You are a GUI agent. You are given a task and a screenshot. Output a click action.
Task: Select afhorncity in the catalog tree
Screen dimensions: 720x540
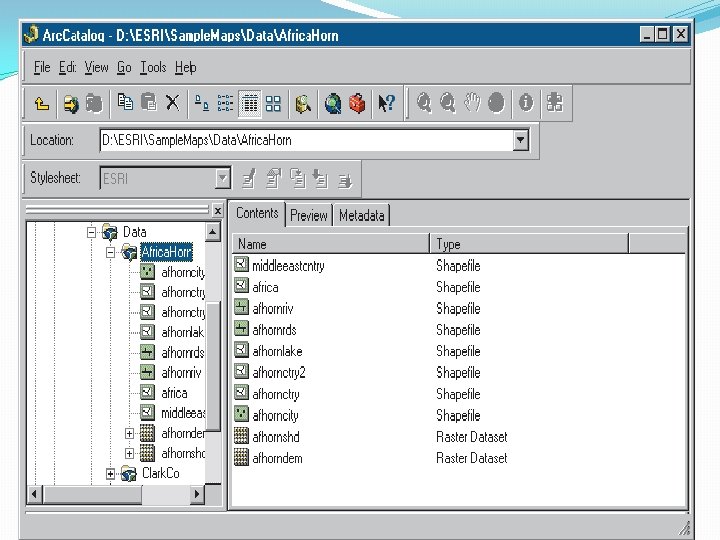[183, 272]
